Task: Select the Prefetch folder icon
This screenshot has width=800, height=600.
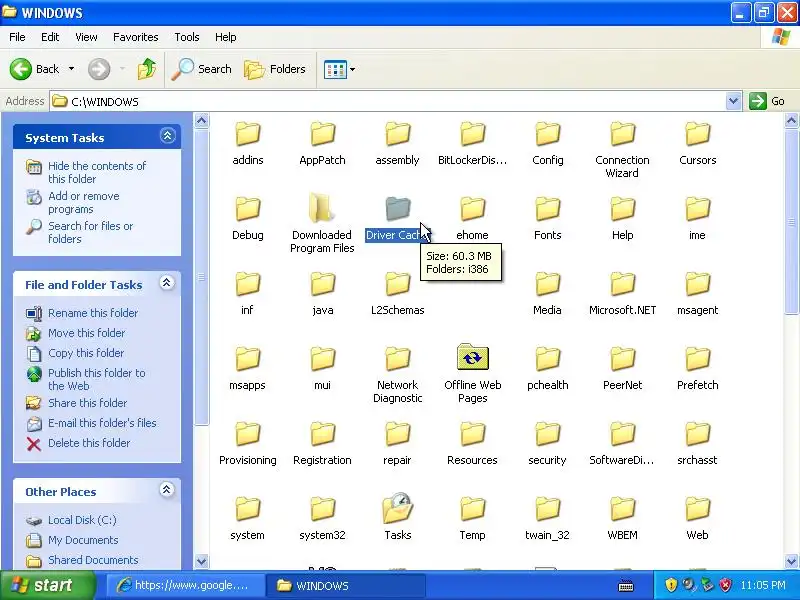Action: (x=697, y=359)
